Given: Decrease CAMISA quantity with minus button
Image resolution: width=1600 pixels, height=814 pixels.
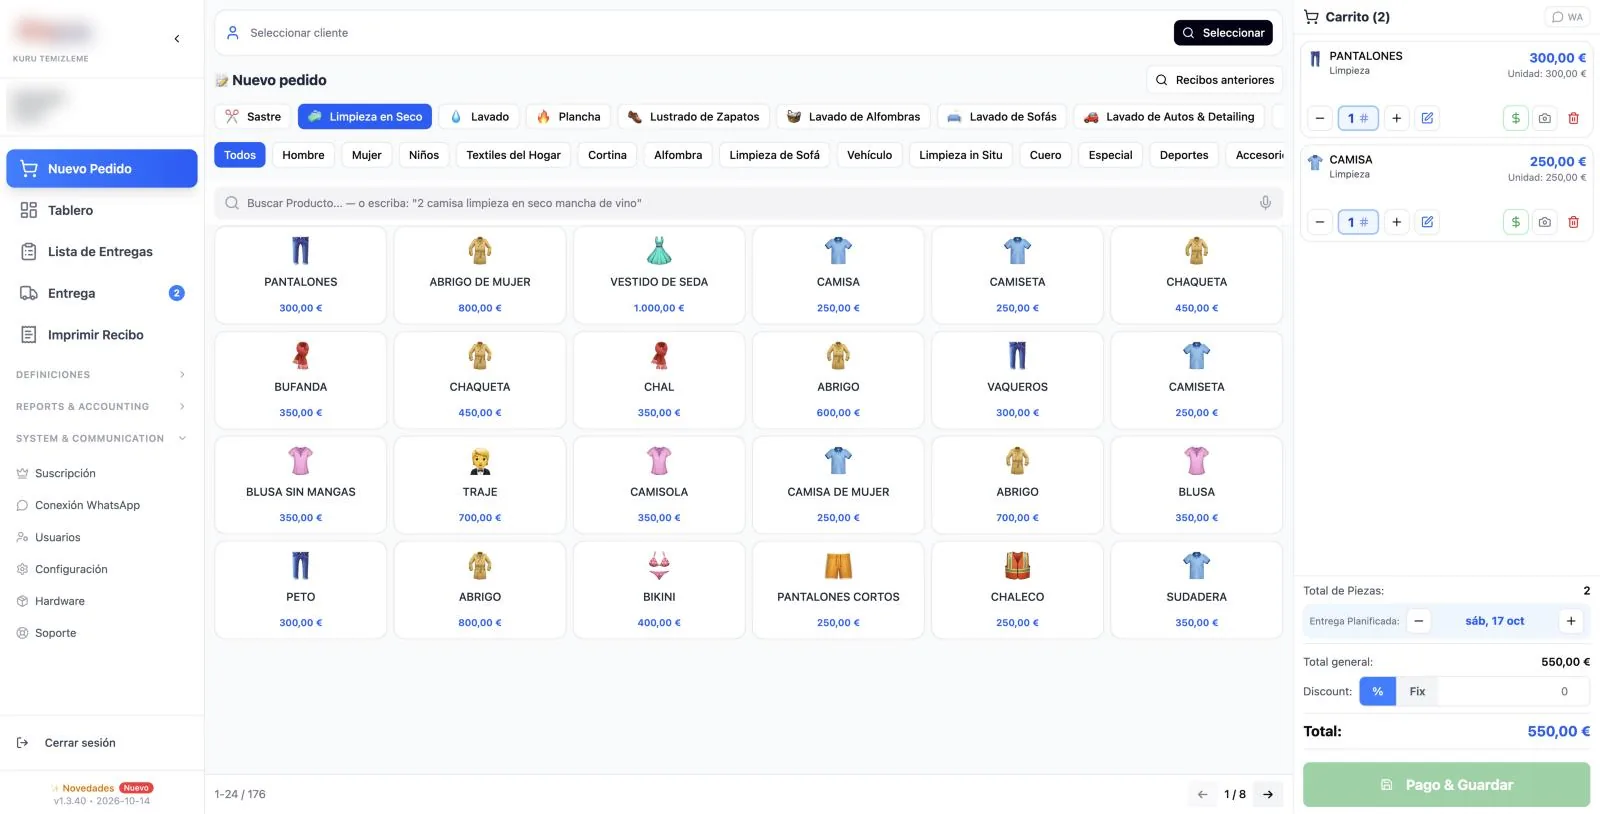Looking at the screenshot, I should click(1320, 222).
